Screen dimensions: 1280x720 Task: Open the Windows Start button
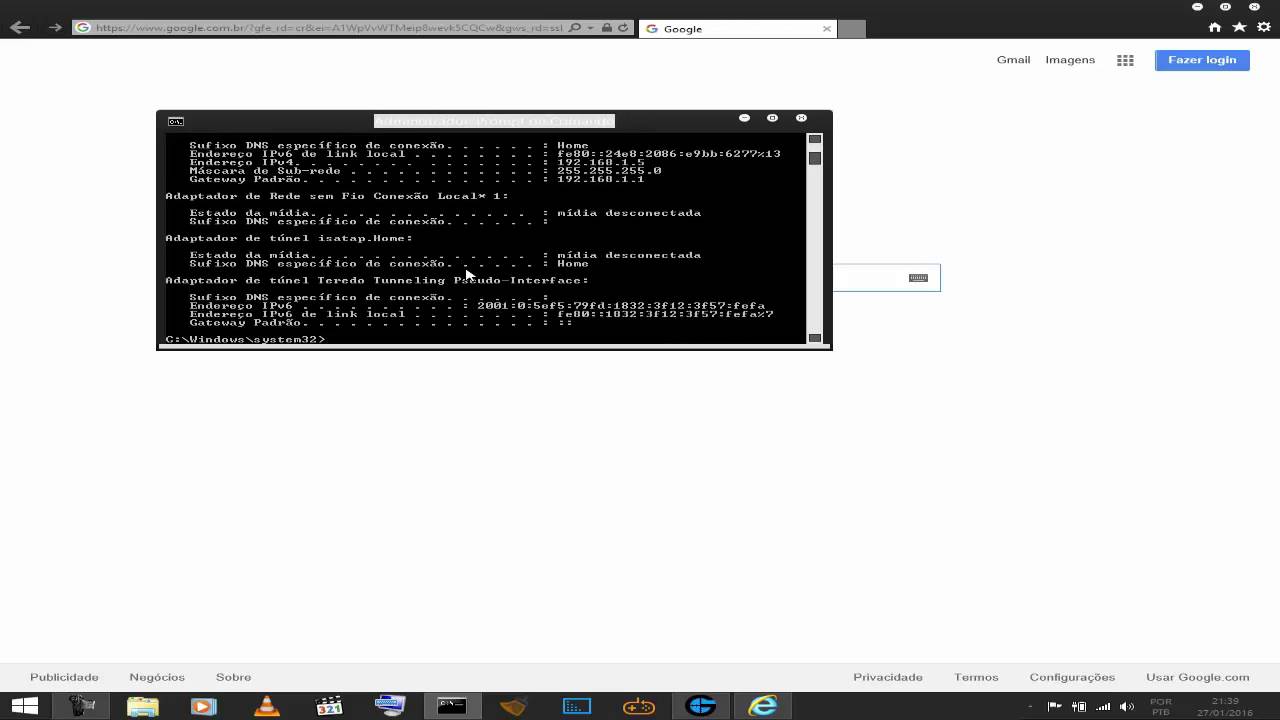[24, 706]
